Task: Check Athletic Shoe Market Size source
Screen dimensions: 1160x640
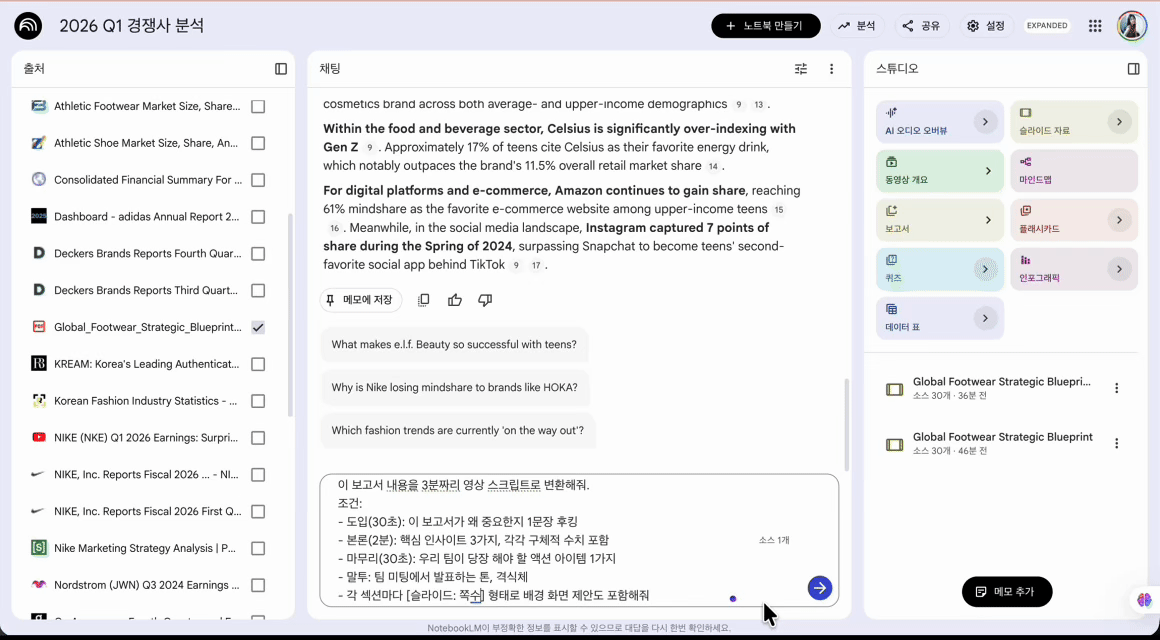Action: 258,143
